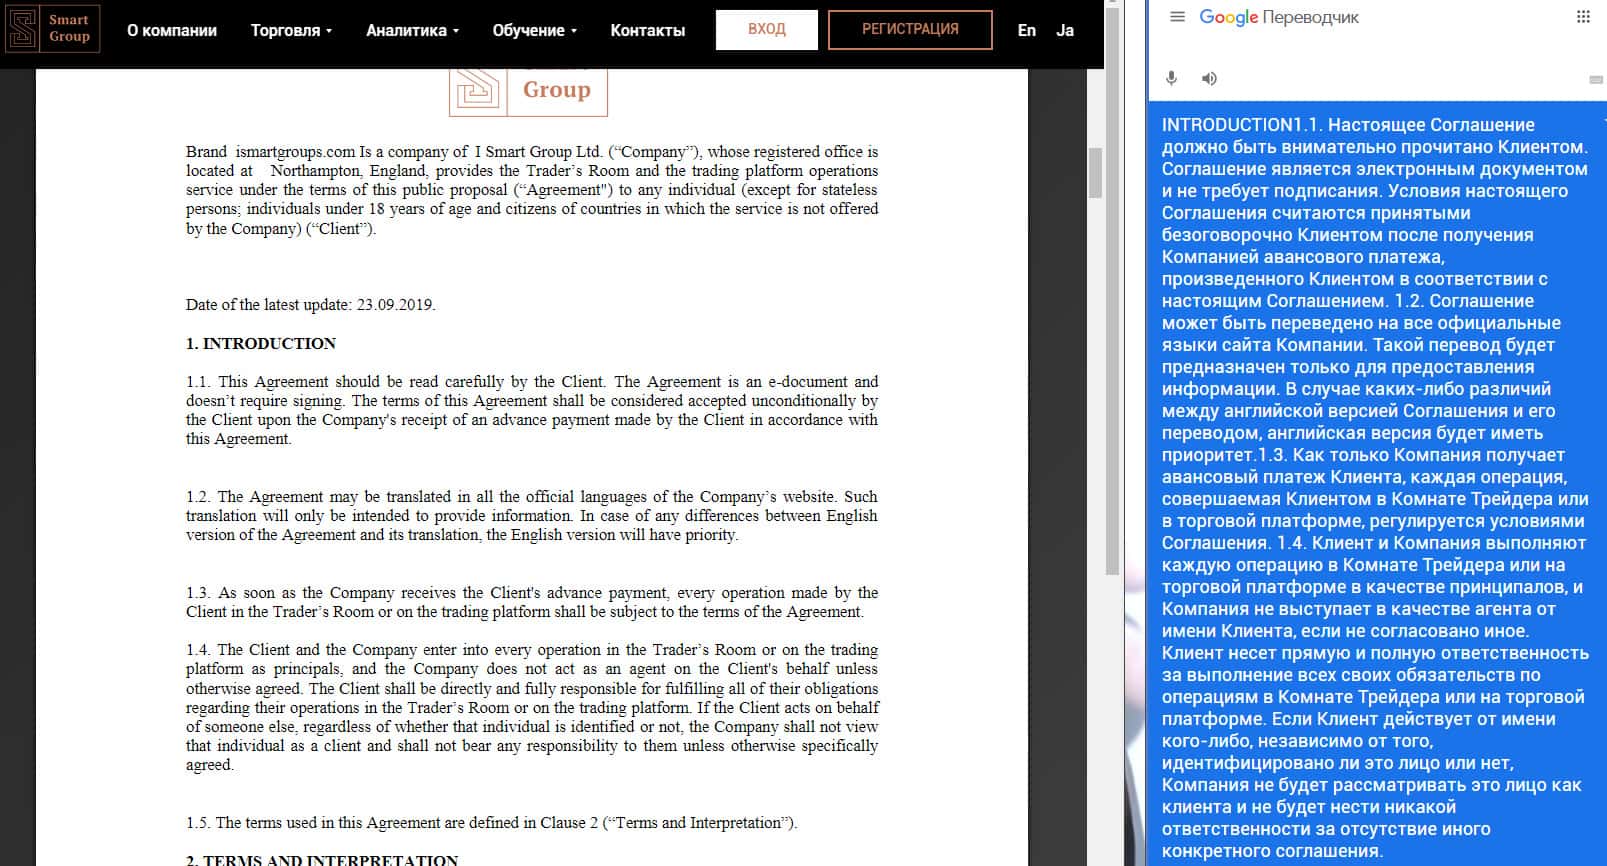The width and height of the screenshot is (1607, 866).
Task: Click the Smart Group logo in the header
Action: pos(52,29)
